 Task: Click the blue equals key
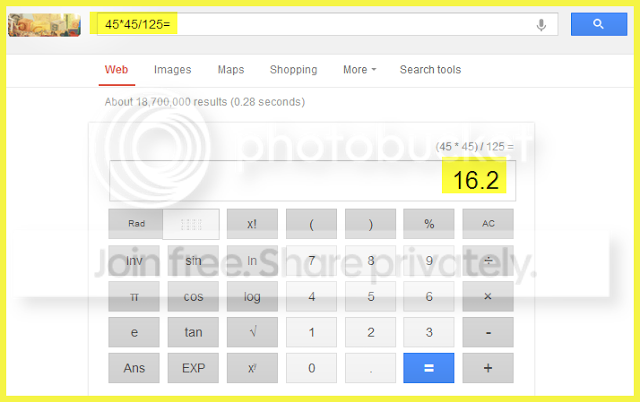pos(429,368)
